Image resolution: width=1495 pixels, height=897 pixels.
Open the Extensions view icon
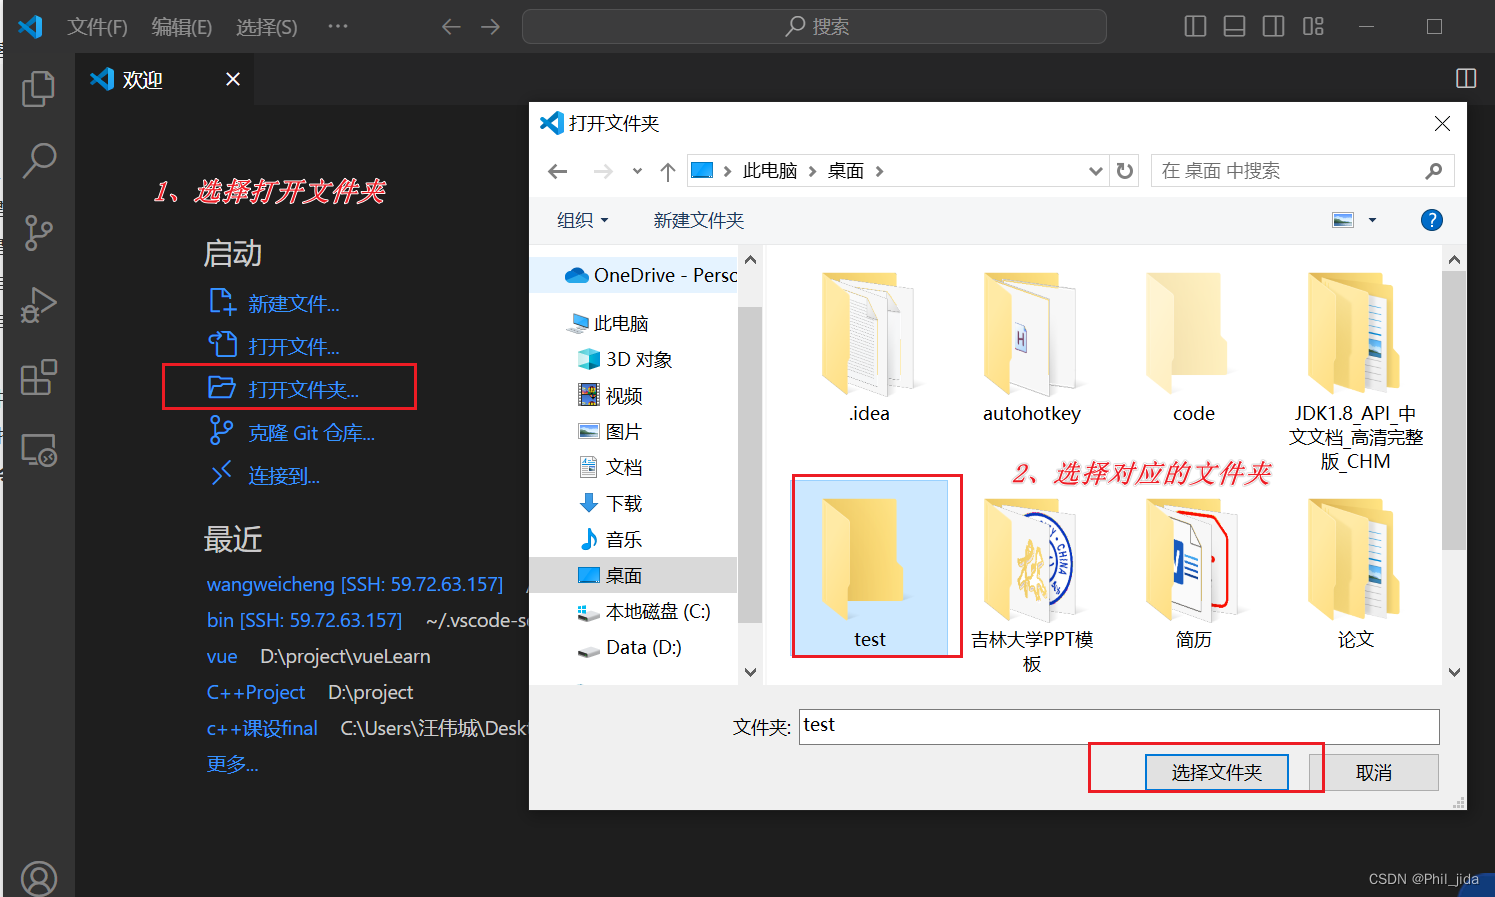tap(38, 376)
